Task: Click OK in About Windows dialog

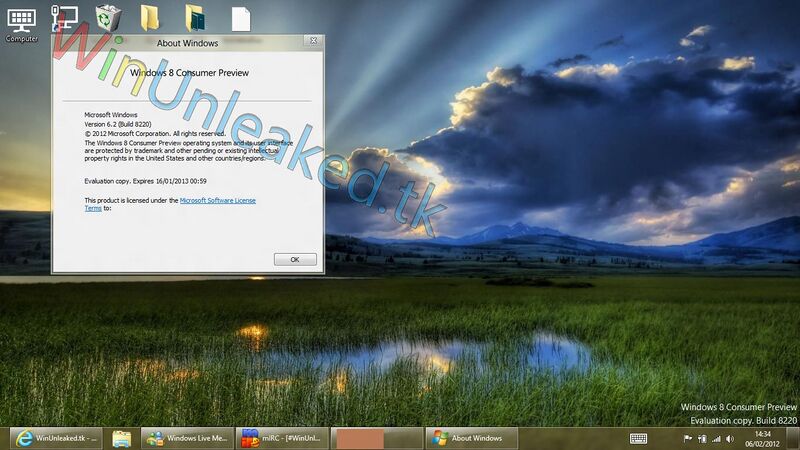Action: [x=295, y=259]
